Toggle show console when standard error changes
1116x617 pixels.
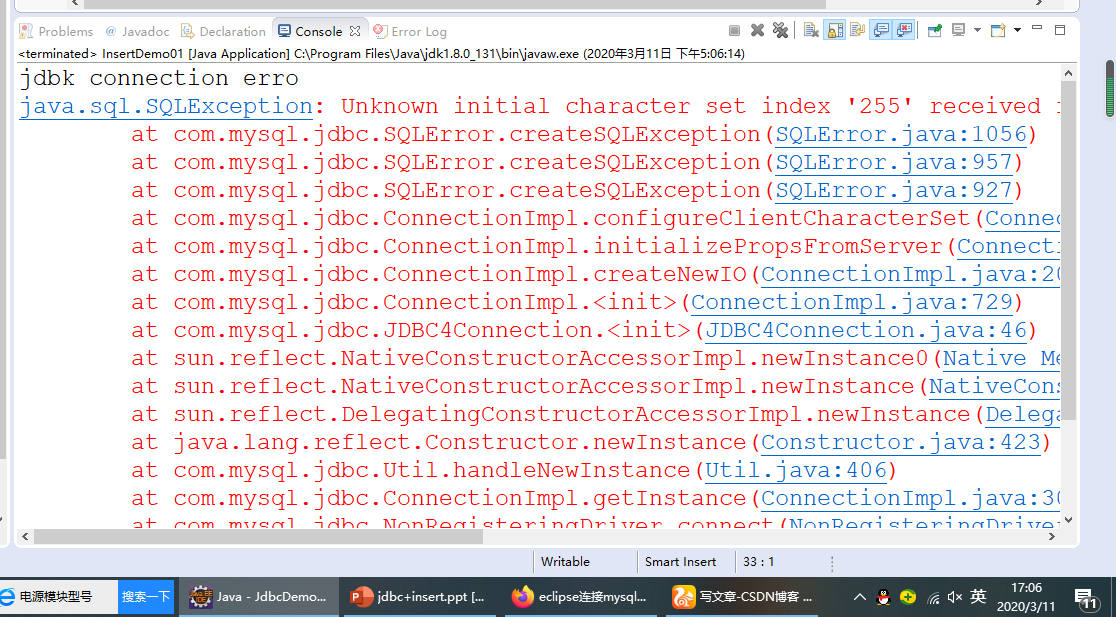905,31
